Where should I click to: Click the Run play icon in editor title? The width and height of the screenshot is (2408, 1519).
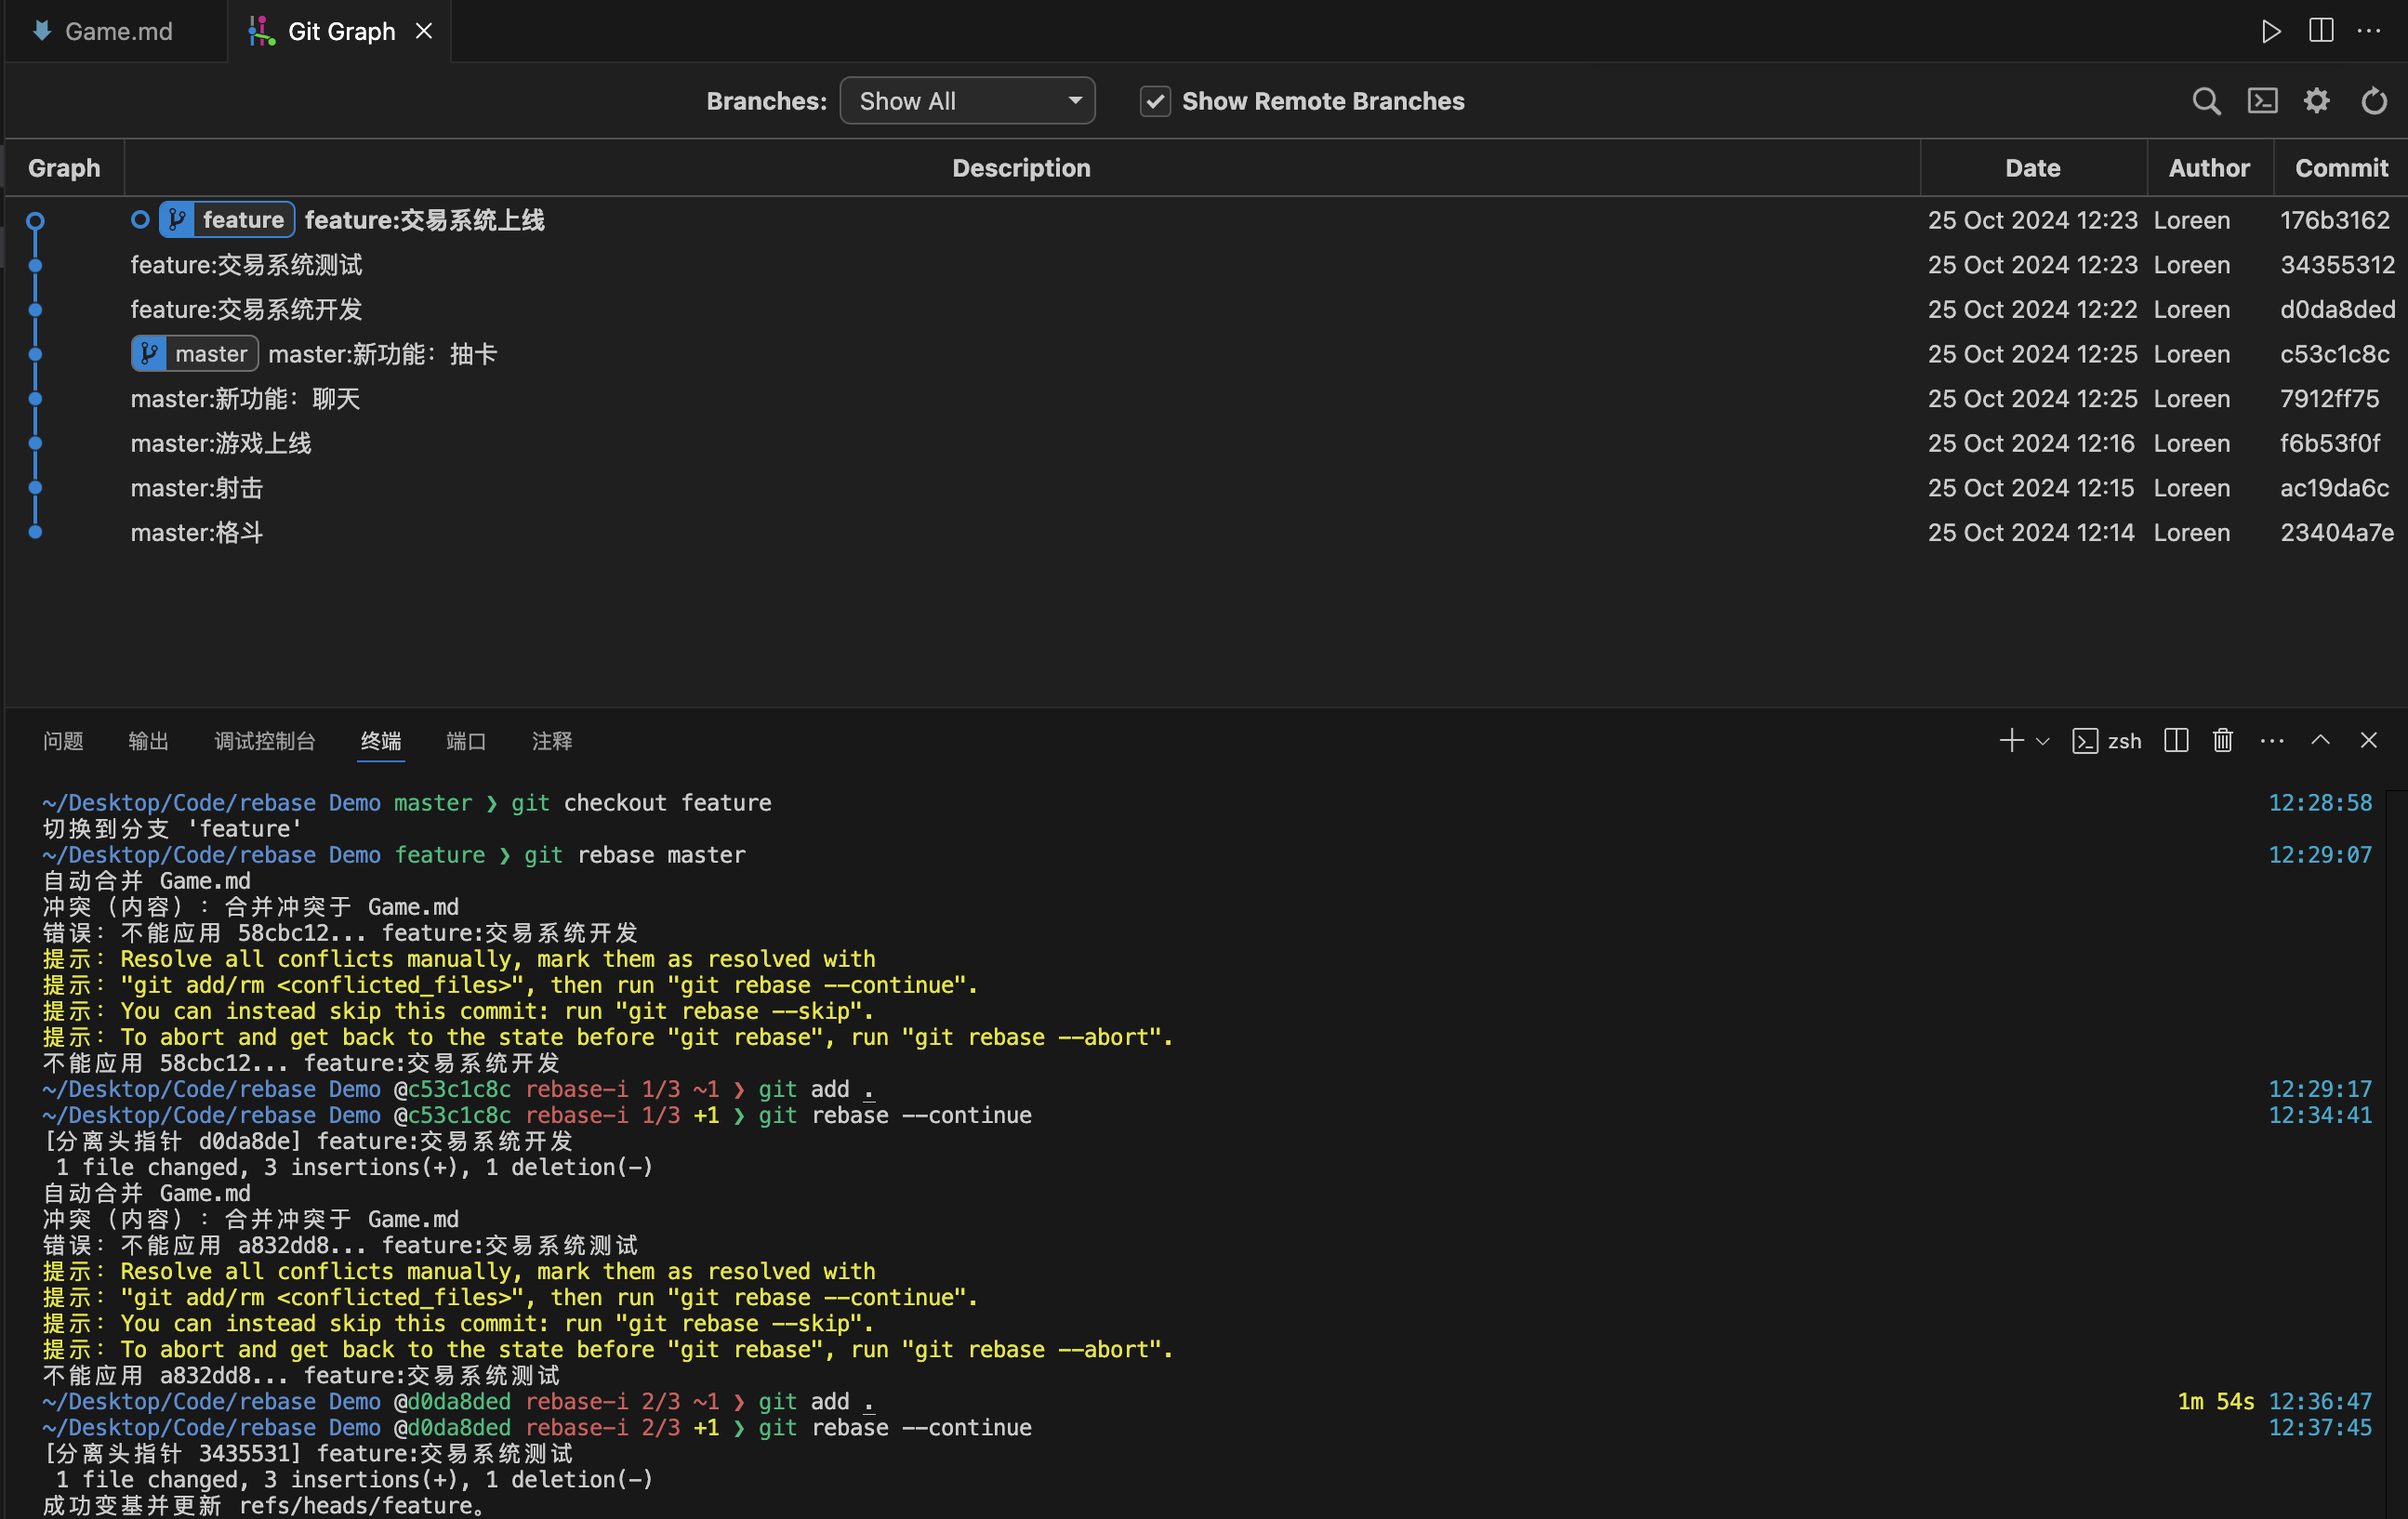(x=2271, y=31)
